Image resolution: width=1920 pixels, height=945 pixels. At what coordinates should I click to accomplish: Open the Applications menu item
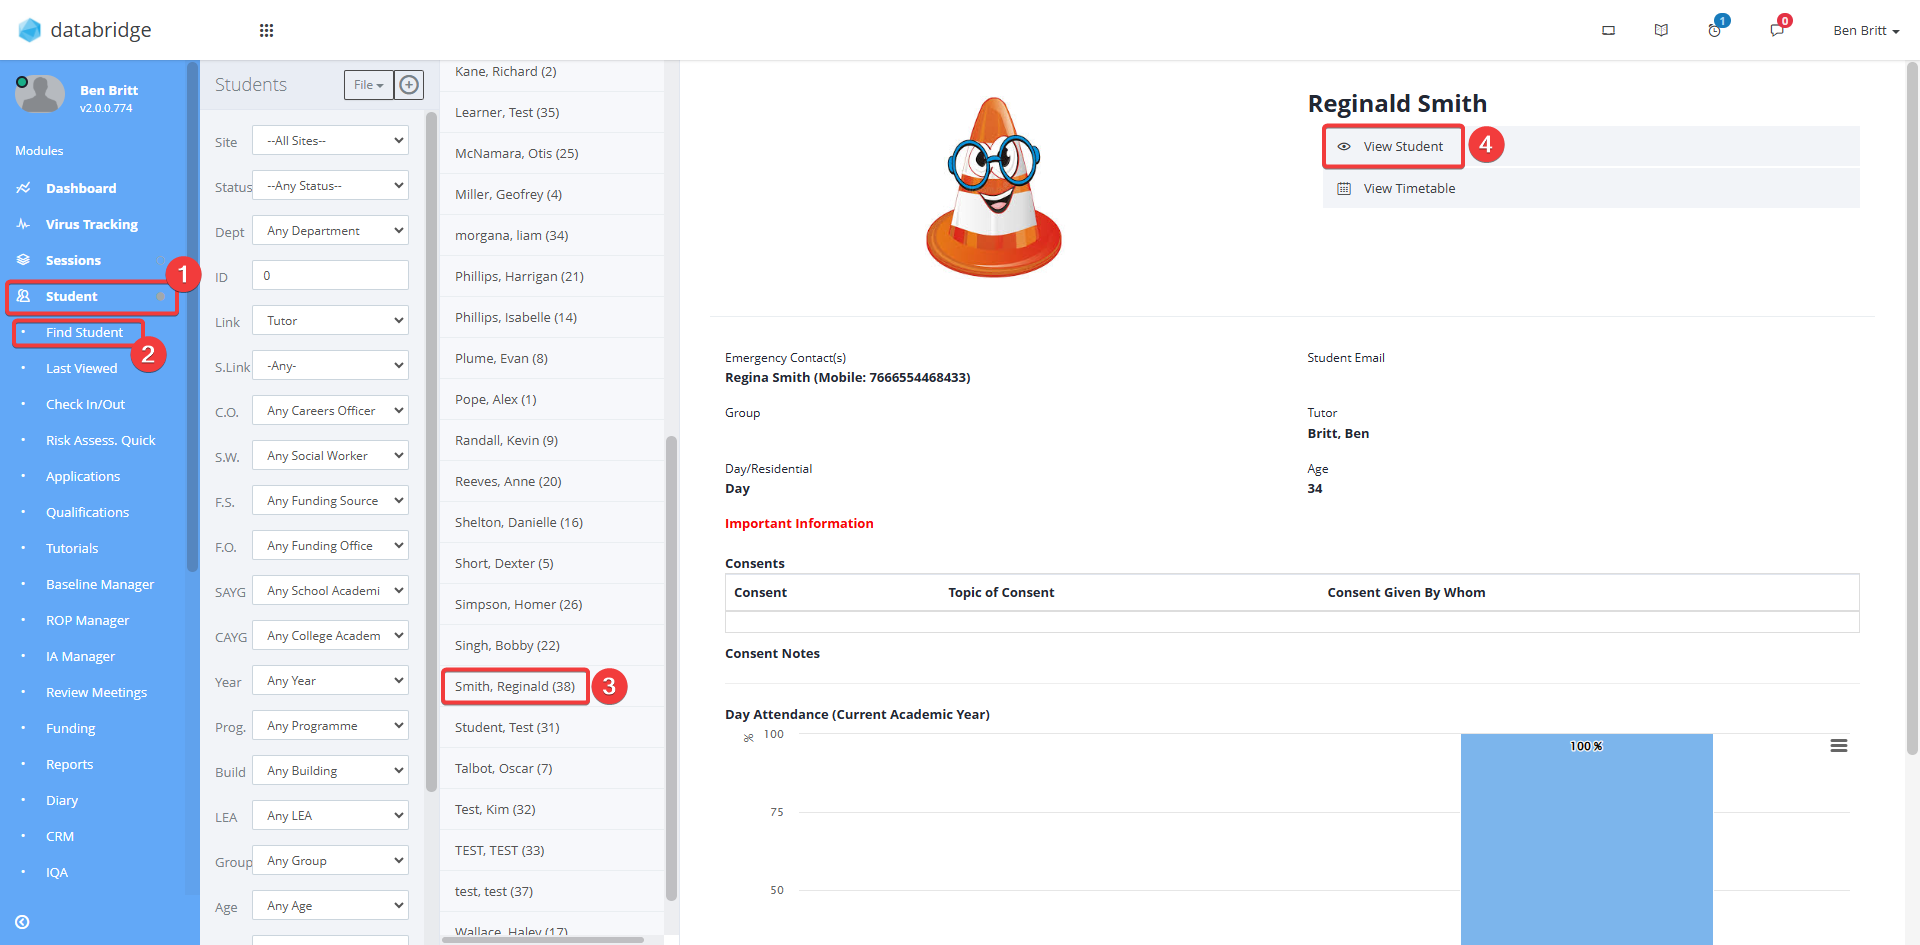point(83,476)
